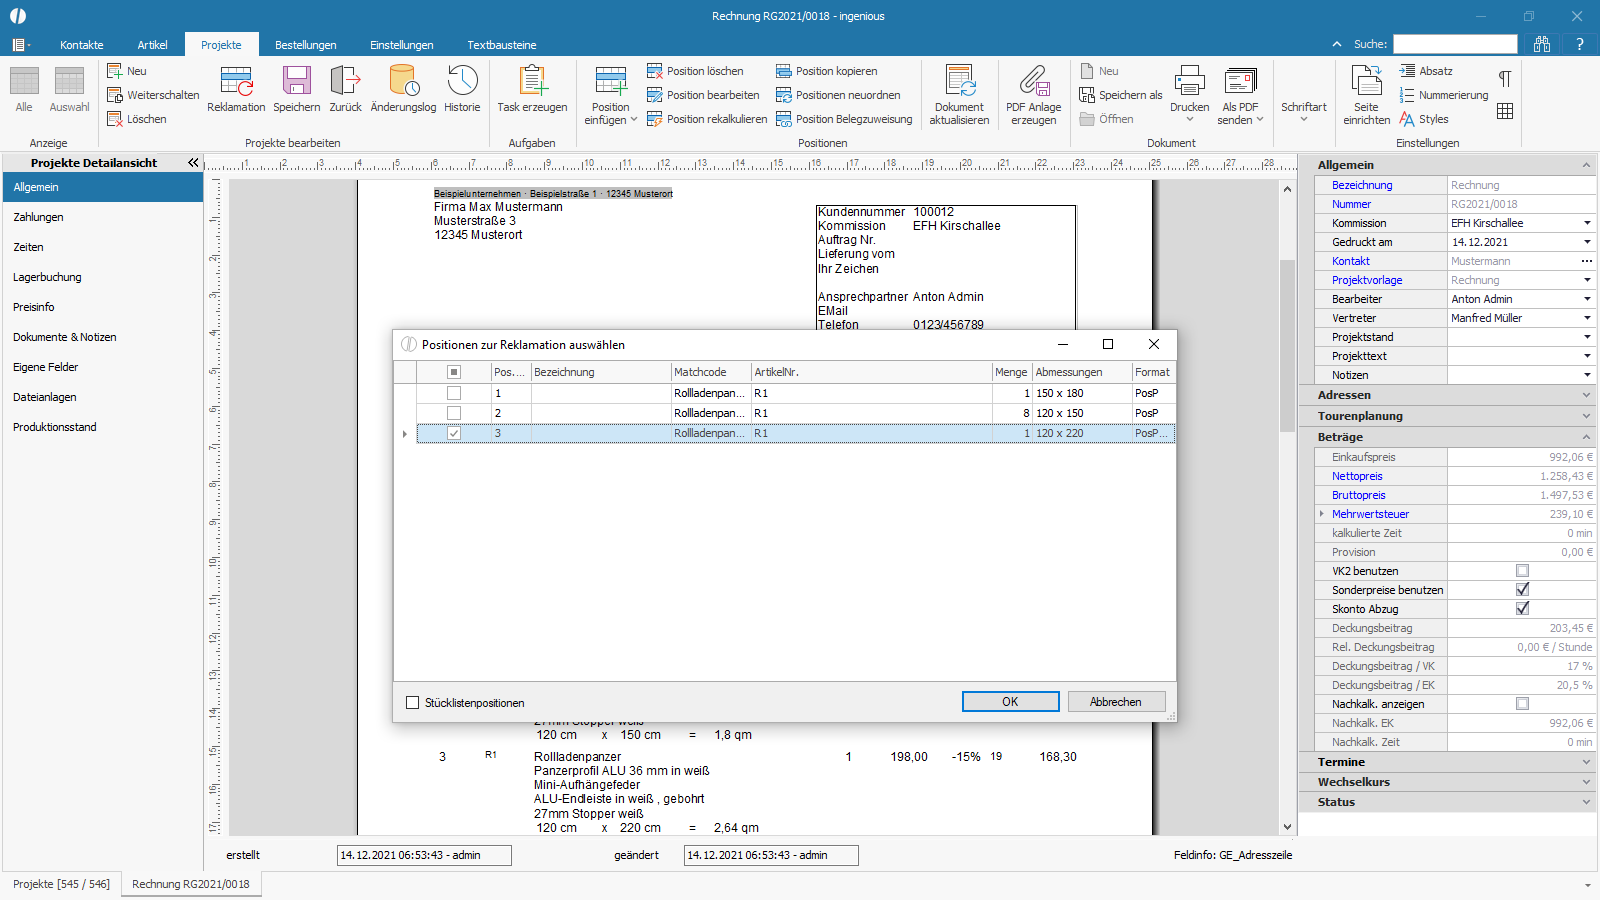Image resolution: width=1600 pixels, height=900 pixels.
Task: Click Neu in Projekte bearbeiten group
Action: pos(127,71)
